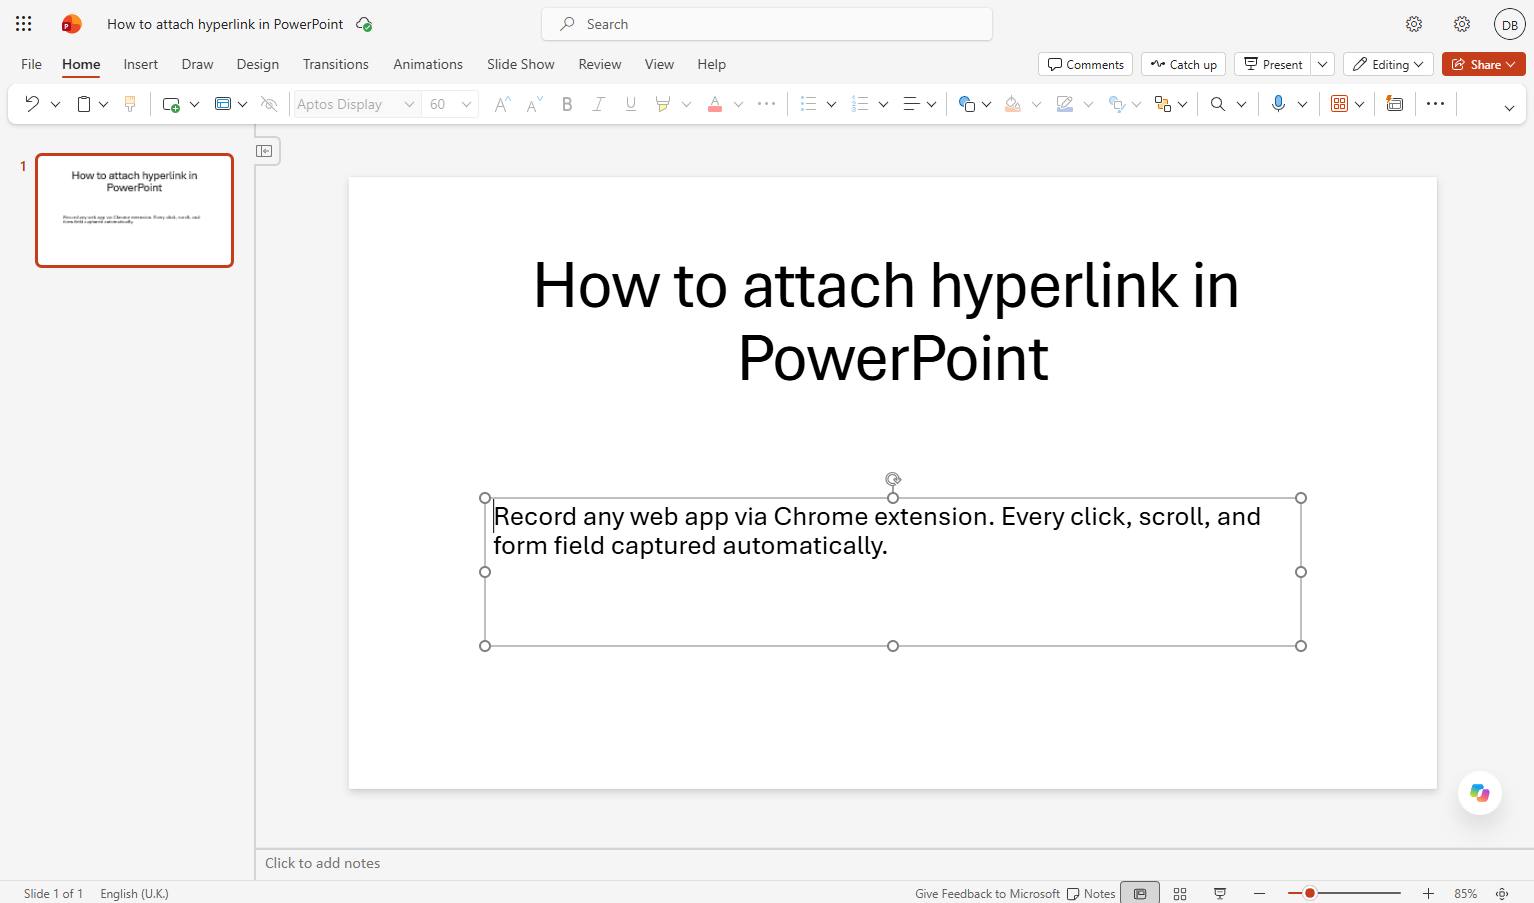Toggle Normal view button in status bar
This screenshot has width=1534, height=903.
1140,893
